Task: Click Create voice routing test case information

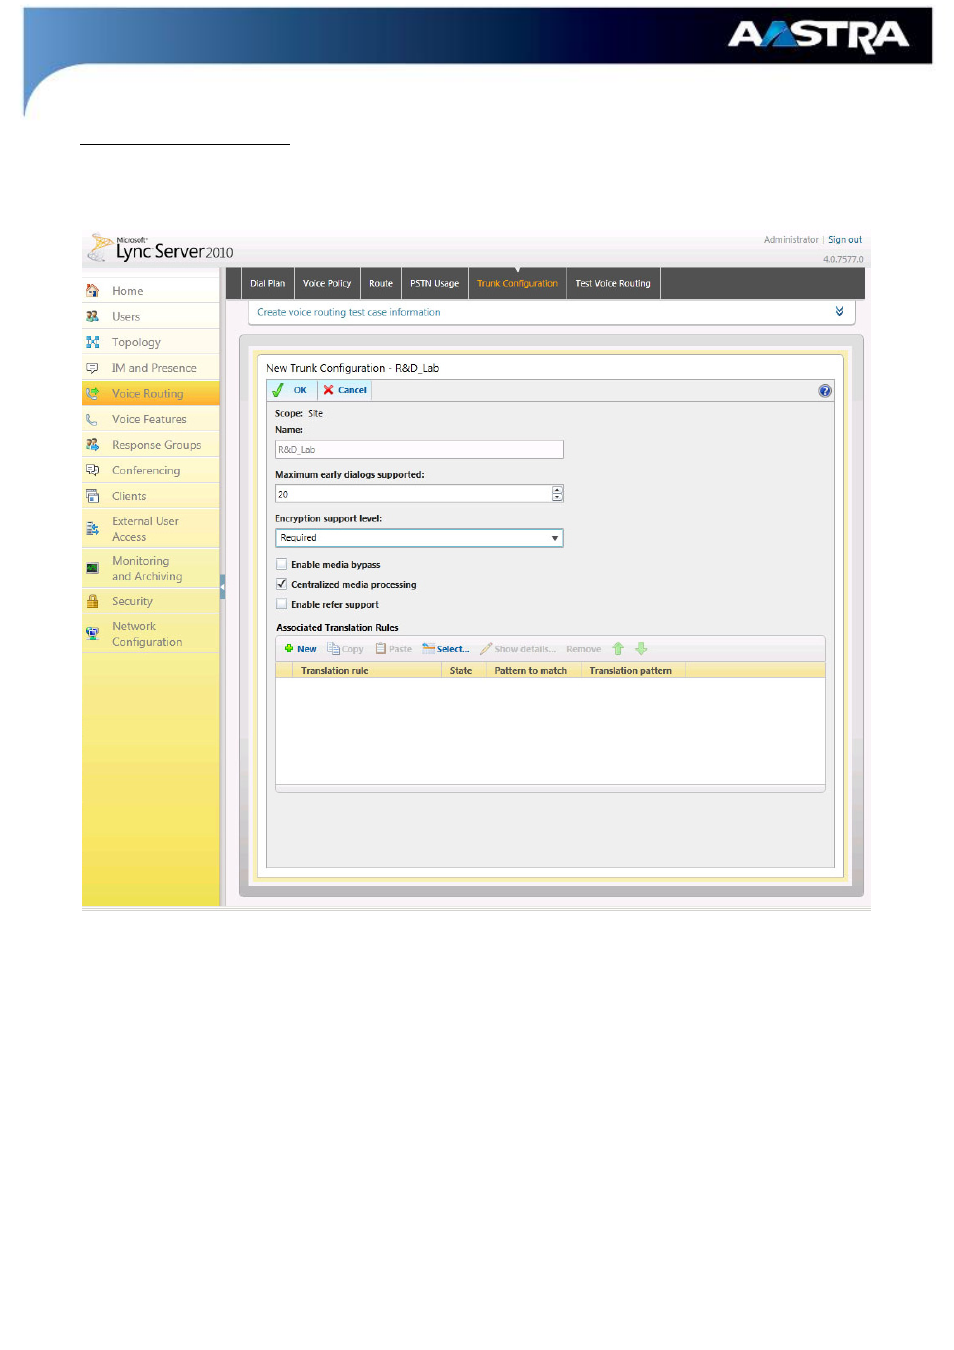Action: 348,312
